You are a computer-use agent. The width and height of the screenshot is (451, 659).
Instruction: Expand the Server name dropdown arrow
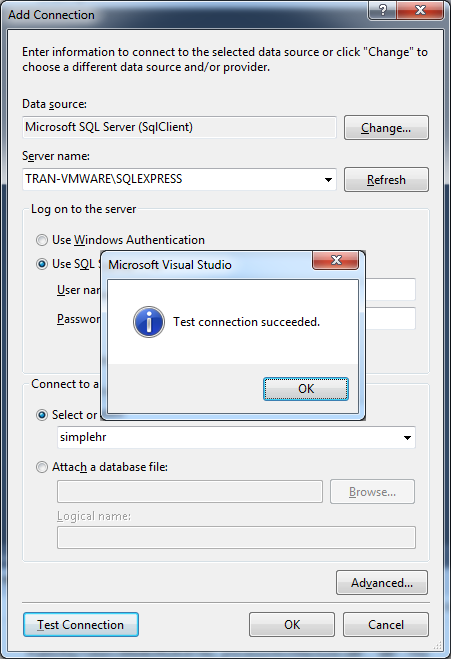tap(328, 180)
